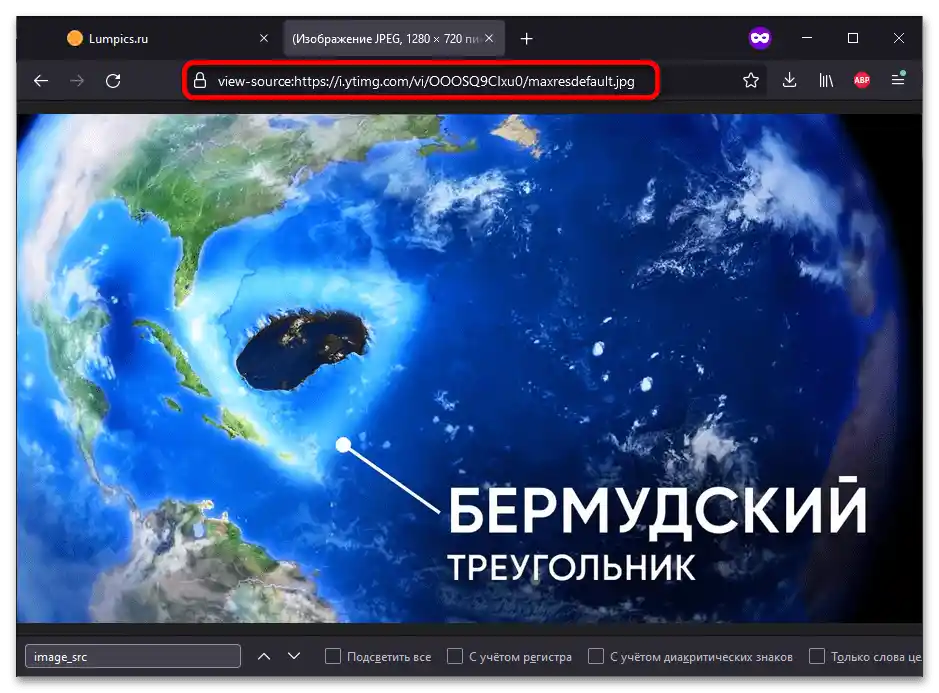The height and width of the screenshot is (693, 939).
Task: Go forward to next page
Action: (77, 80)
